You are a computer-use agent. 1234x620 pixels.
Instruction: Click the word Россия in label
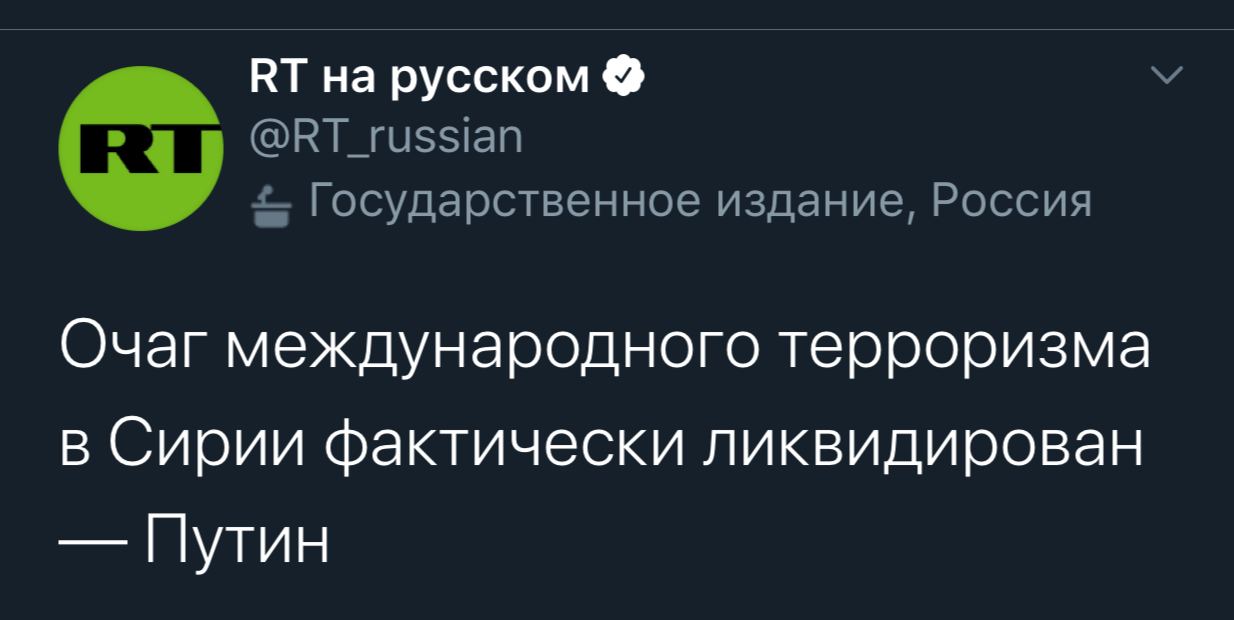[x=1011, y=203]
